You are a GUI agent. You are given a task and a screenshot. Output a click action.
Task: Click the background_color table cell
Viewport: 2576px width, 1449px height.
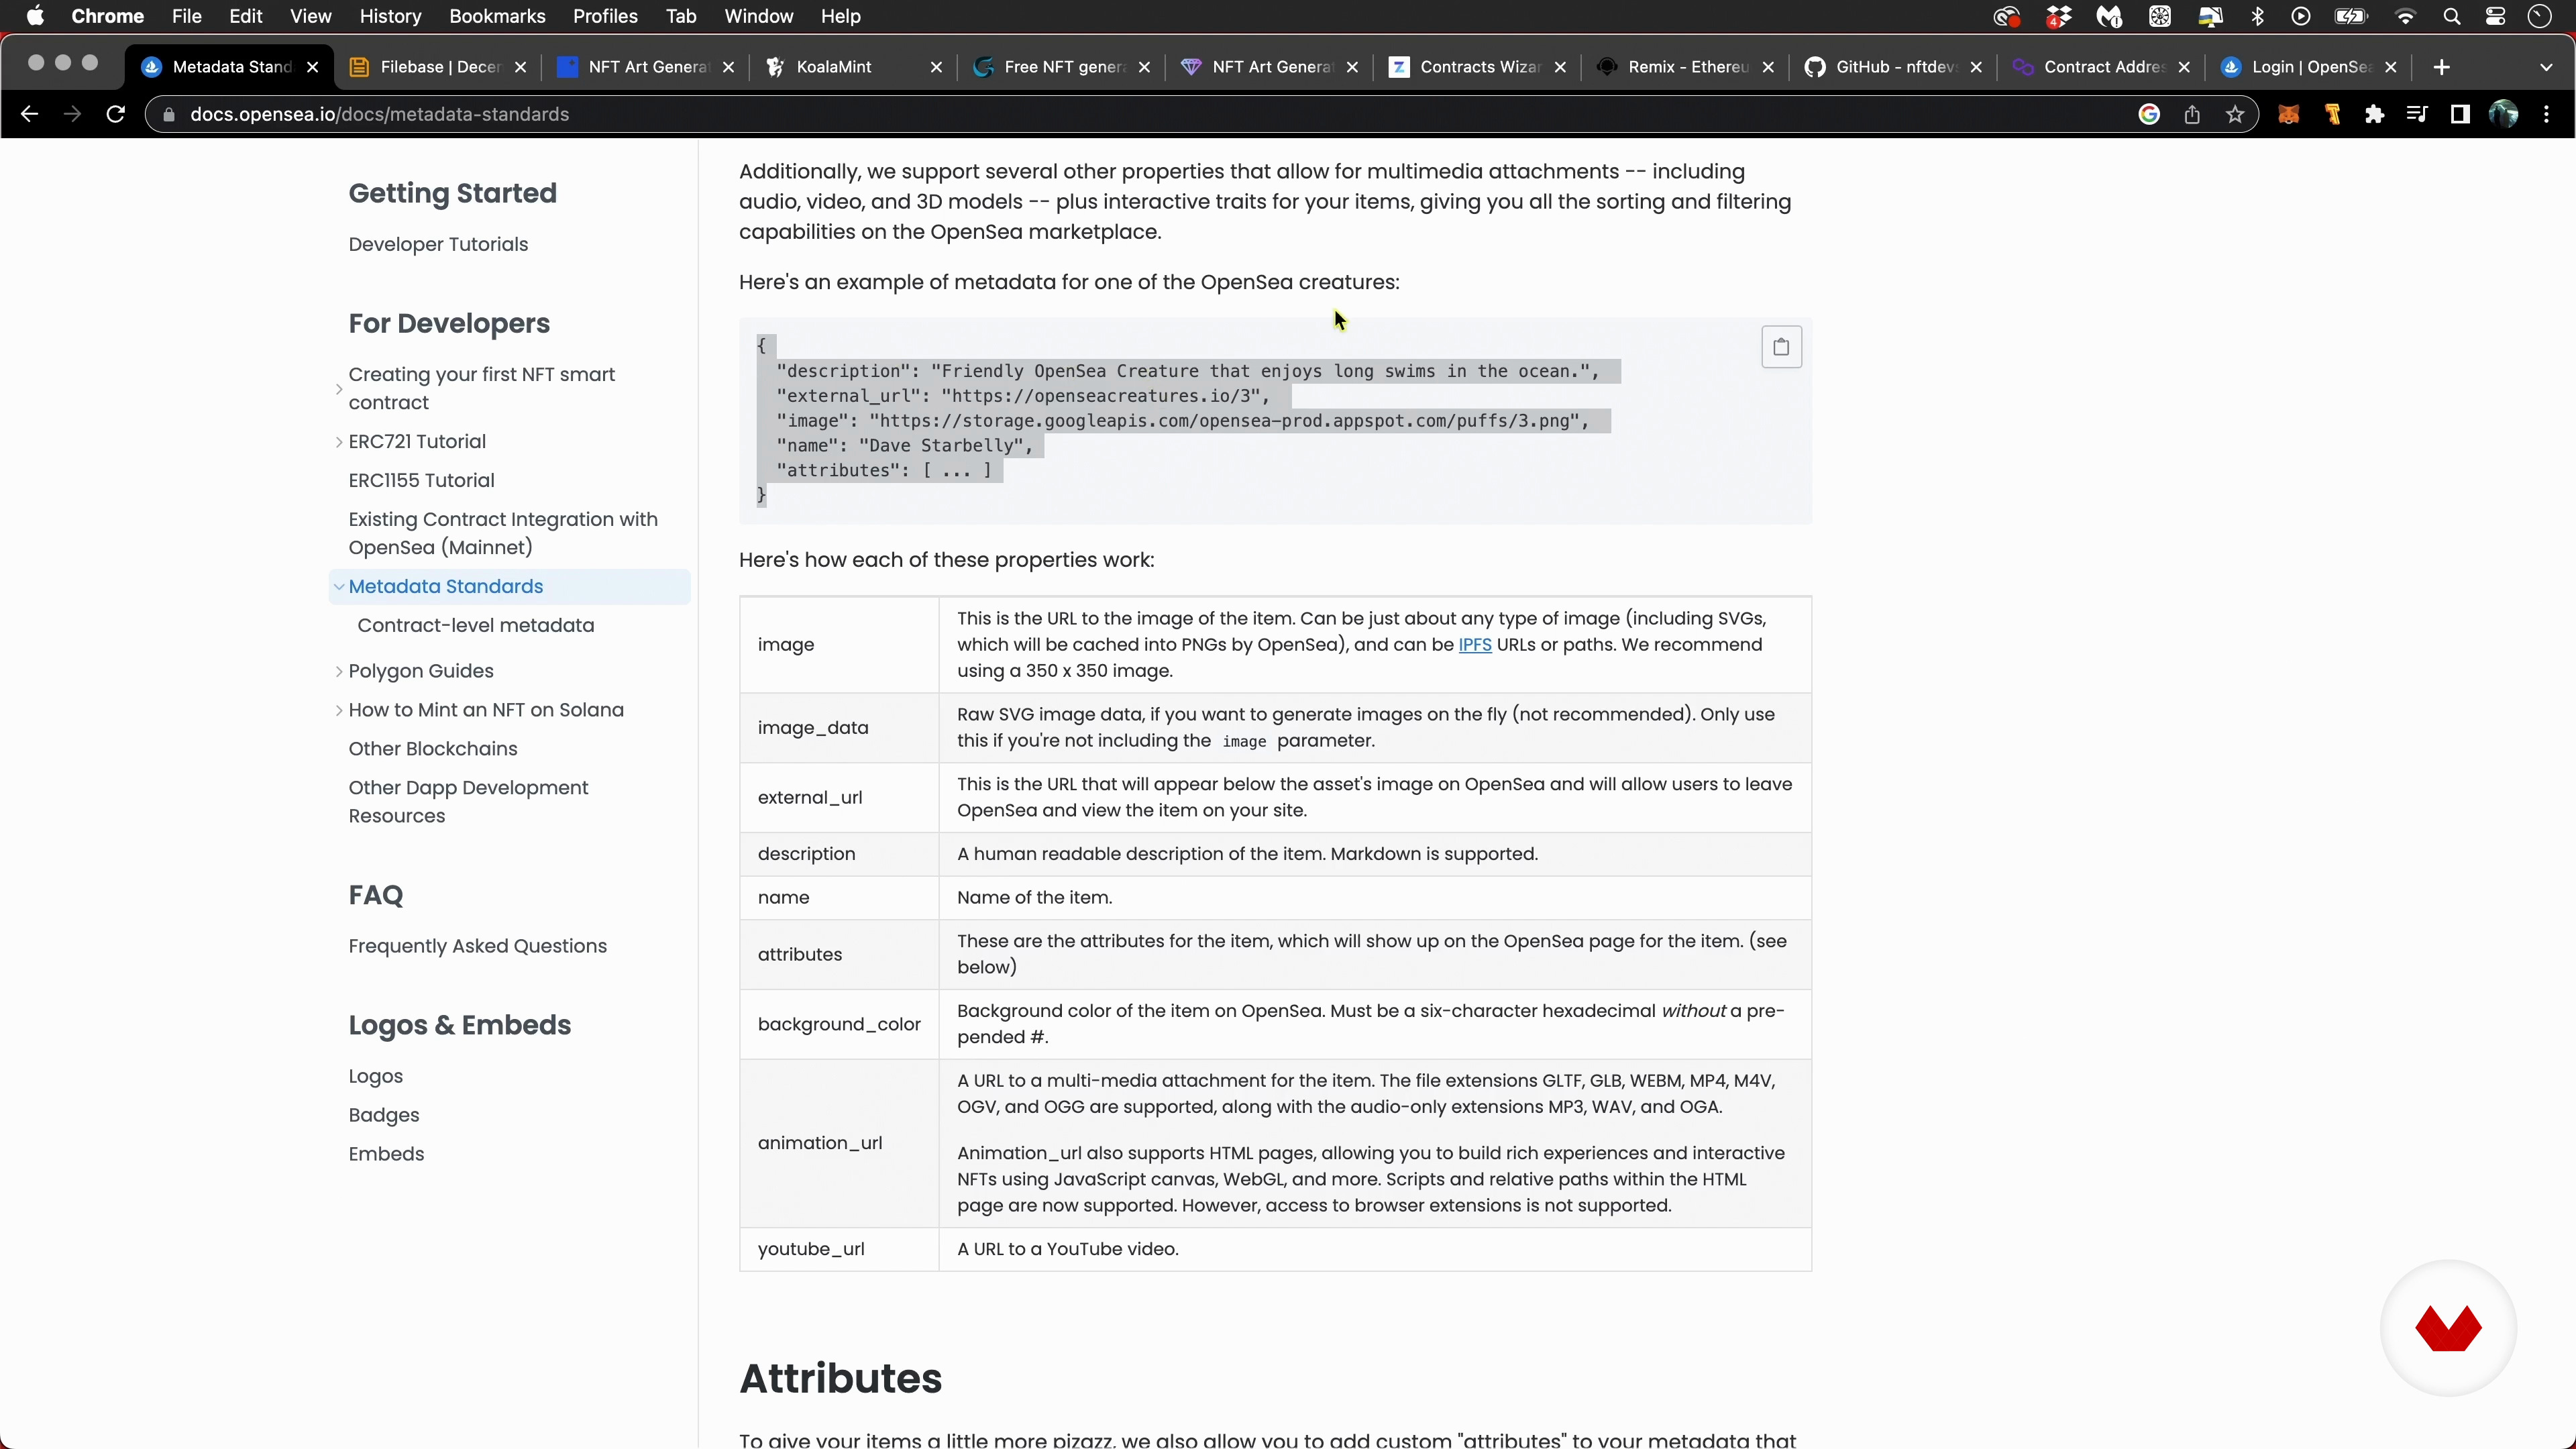click(839, 1025)
